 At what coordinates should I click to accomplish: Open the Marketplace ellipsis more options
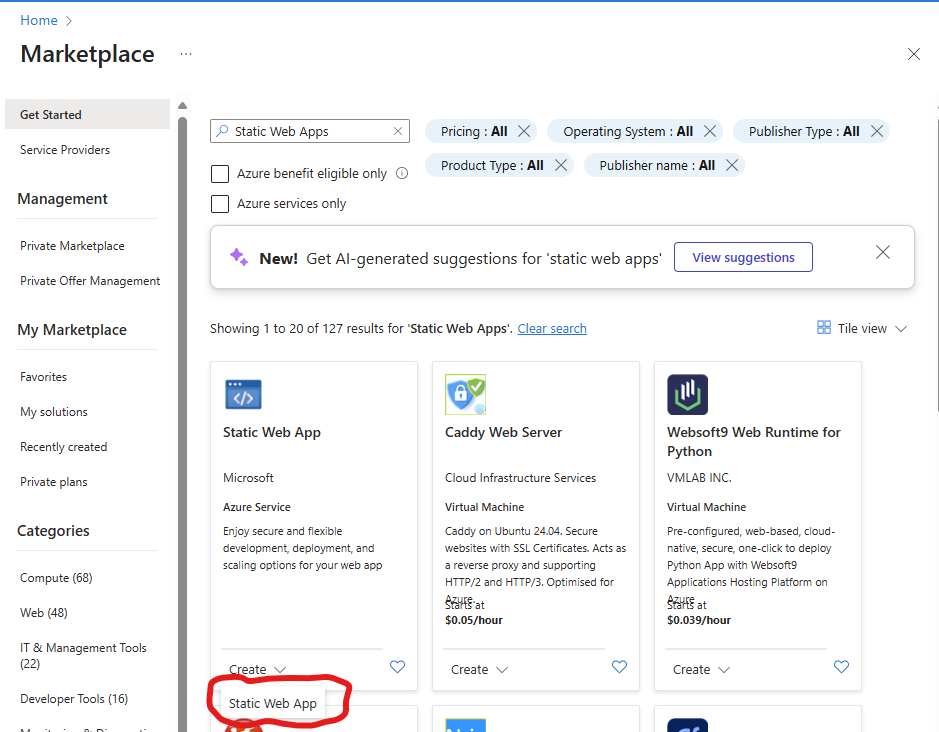click(x=186, y=54)
